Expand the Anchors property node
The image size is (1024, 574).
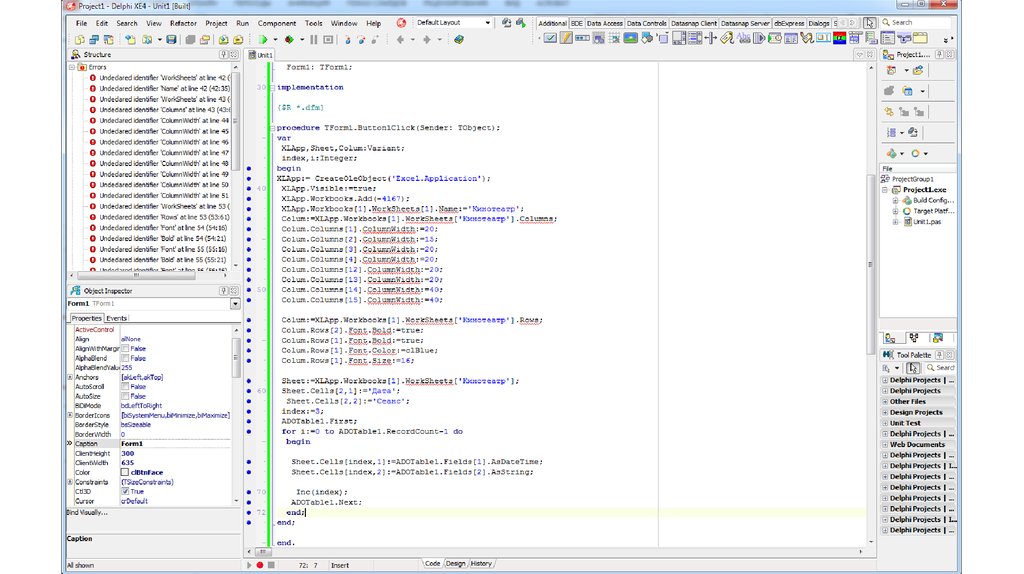pos(69,377)
